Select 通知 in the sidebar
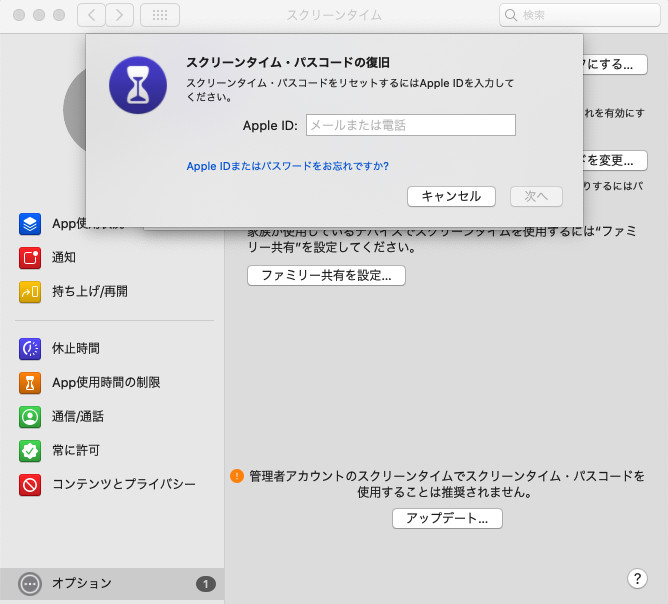The width and height of the screenshot is (668, 604). (x=64, y=258)
